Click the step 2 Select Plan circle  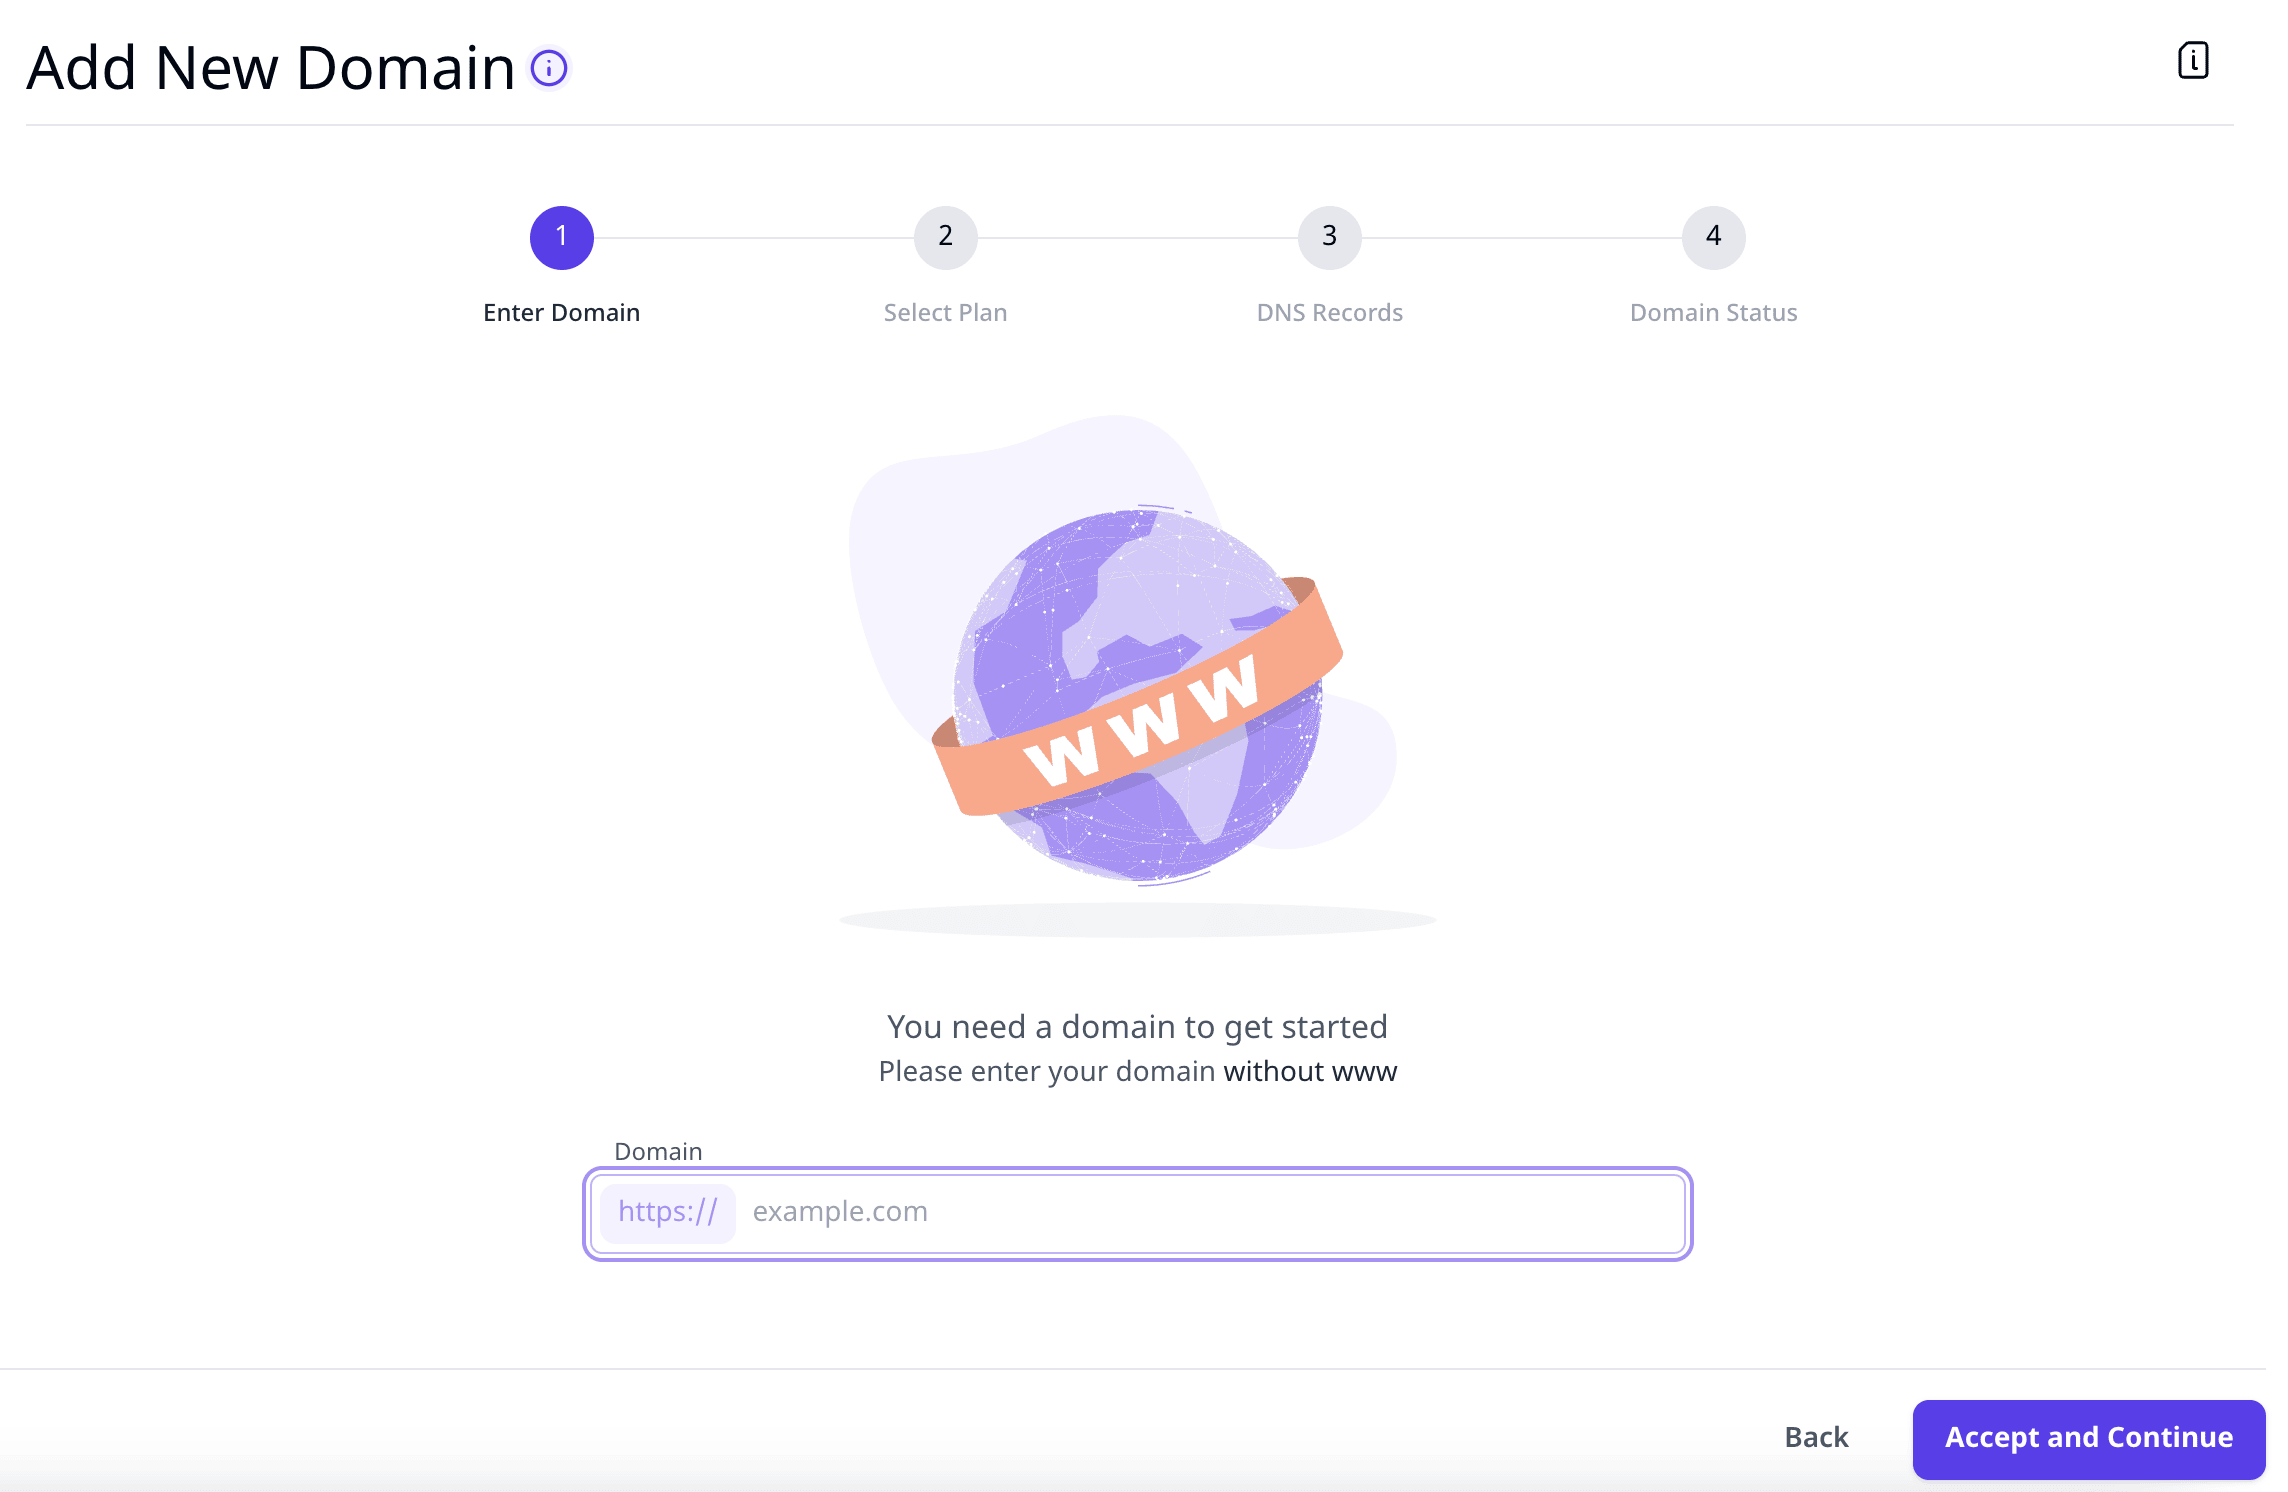[x=945, y=237]
